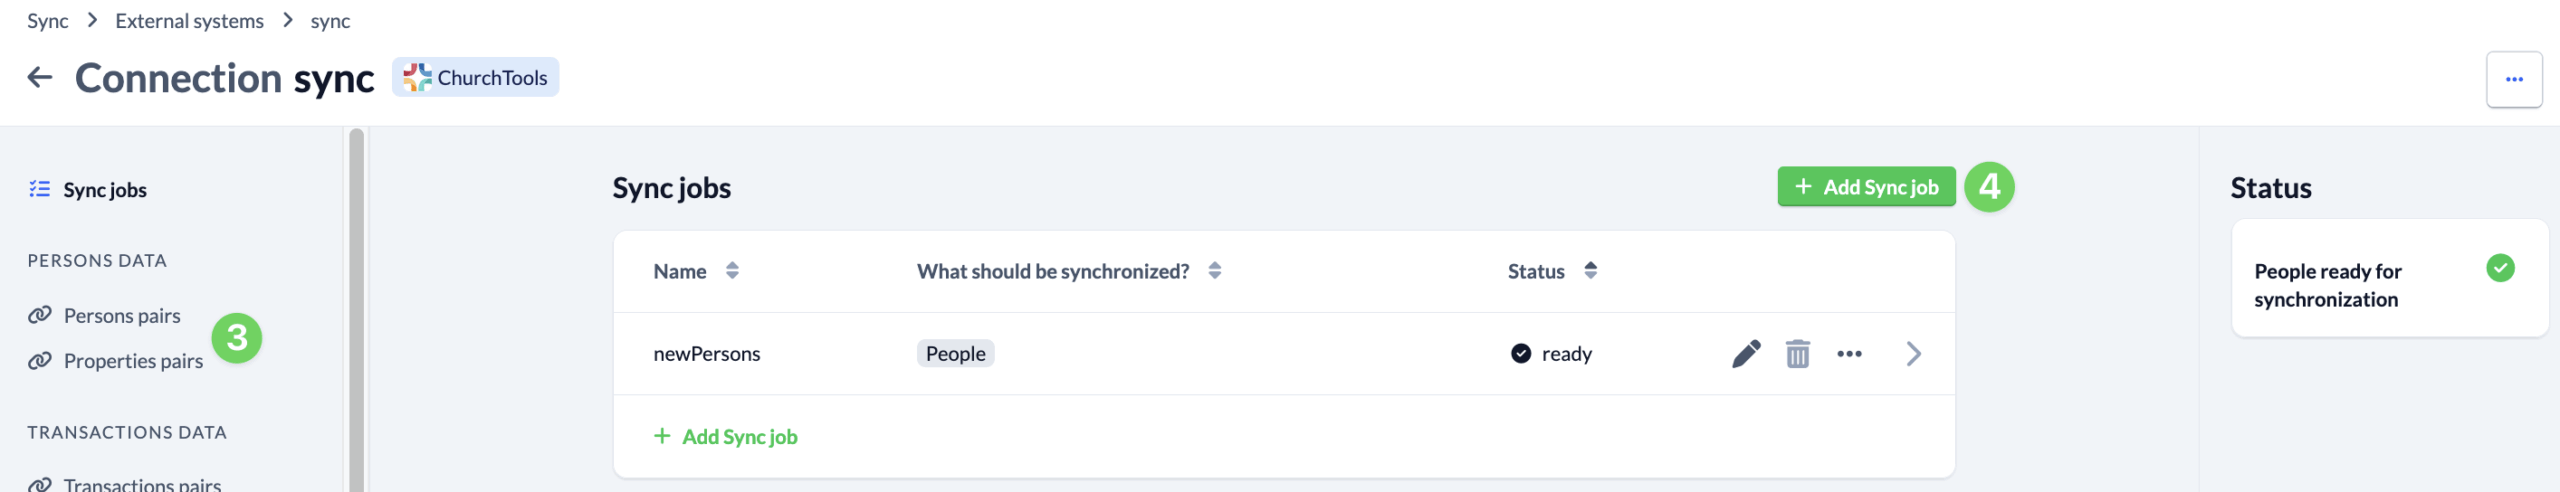Viewport: 2560px width, 492px height.
Task: Open the top-right more options menu
Action: (x=2514, y=79)
